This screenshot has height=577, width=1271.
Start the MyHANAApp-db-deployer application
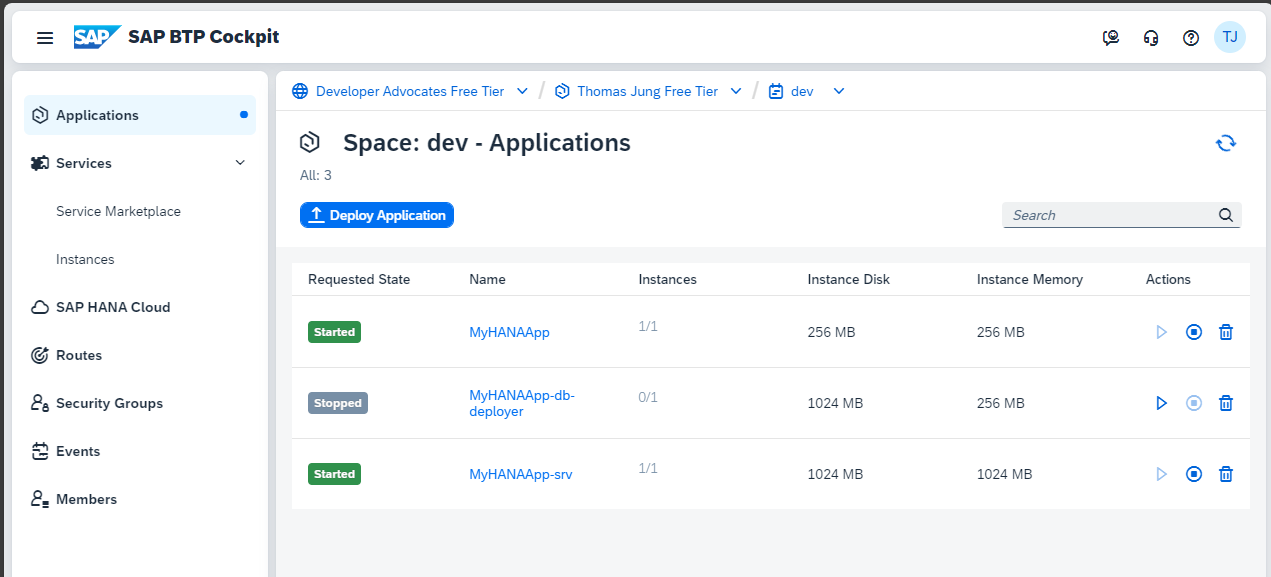pos(1161,403)
